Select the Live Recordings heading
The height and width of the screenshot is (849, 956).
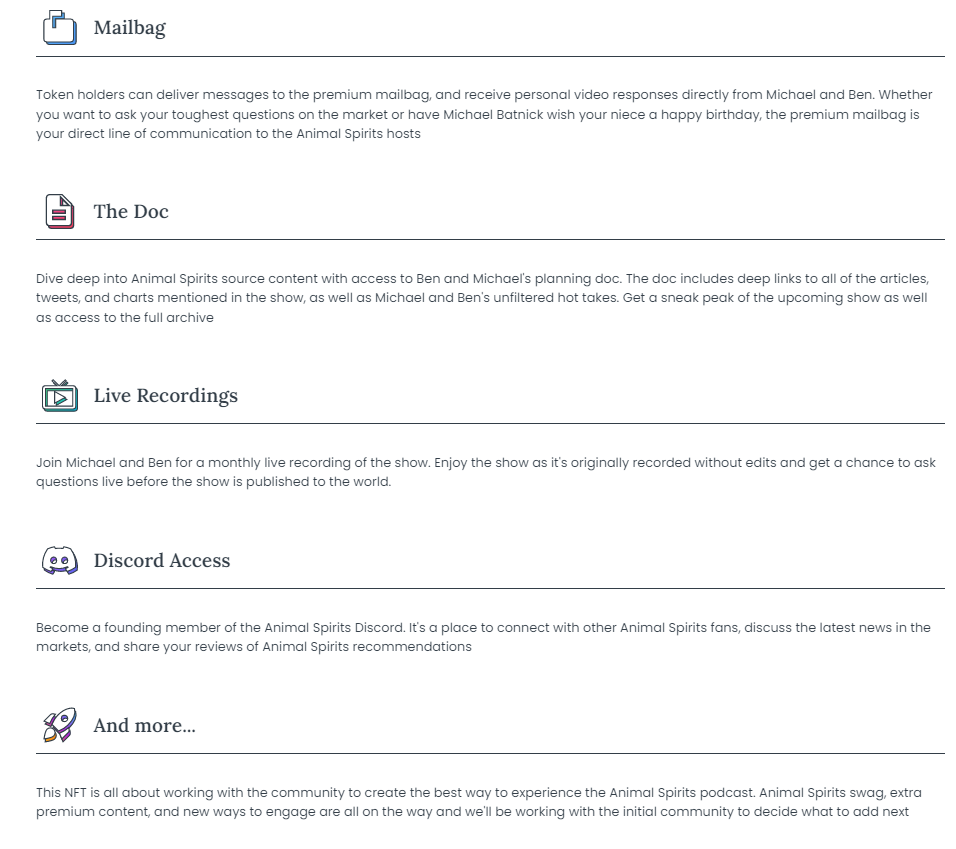coord(165,396)
